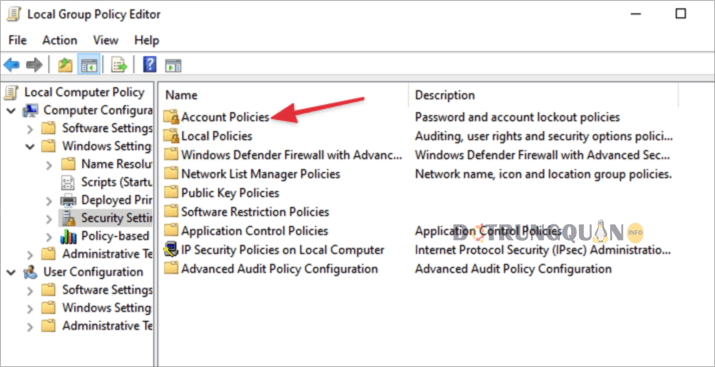
Task: Click the Advanced Audit Policy folder icon
Action: 171,268
